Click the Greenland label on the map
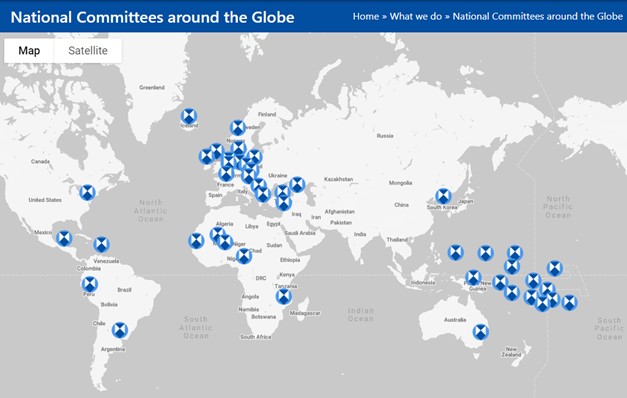627x398 pixels. coord(152,87)
